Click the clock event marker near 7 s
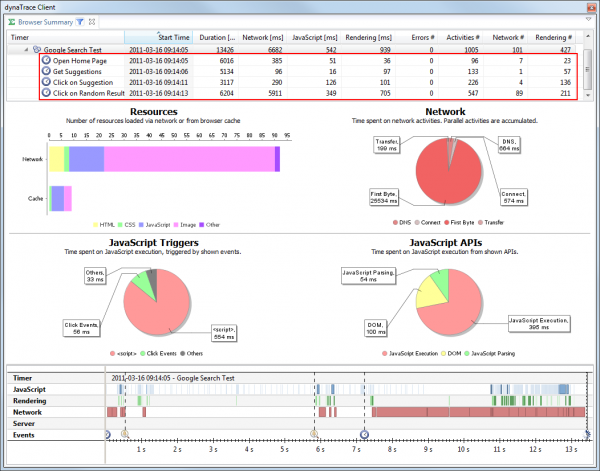Viewport: 600px width, 471px height. pos(364,434)
